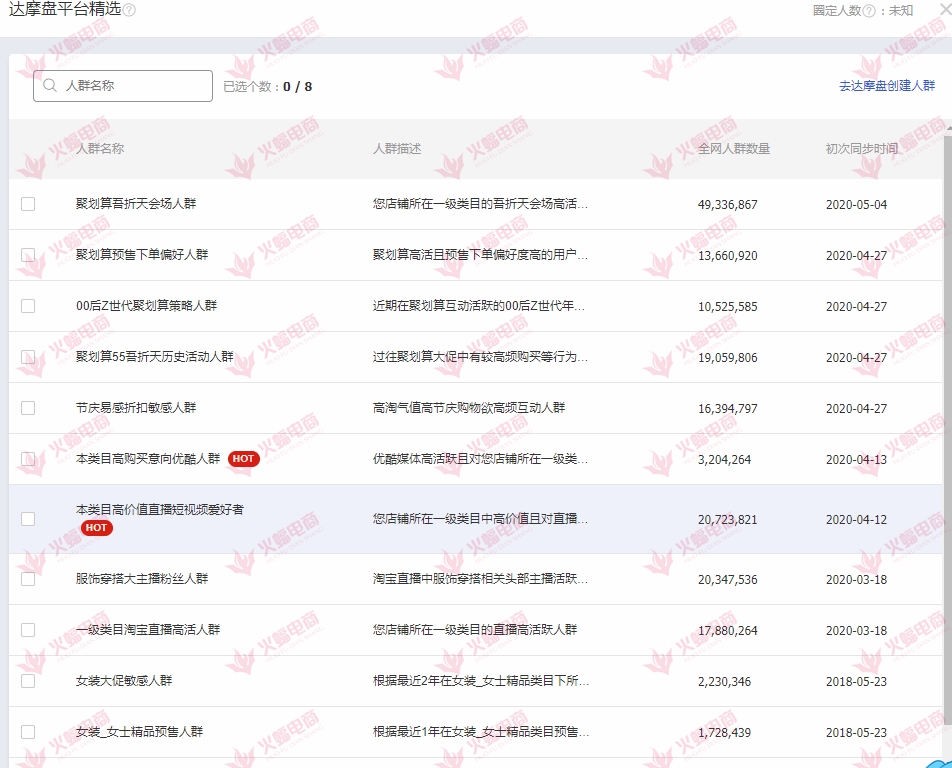Check the 00后Z世代聚划算策略人群 row
The image size is (952, 768).
click(x=28, y=306)
